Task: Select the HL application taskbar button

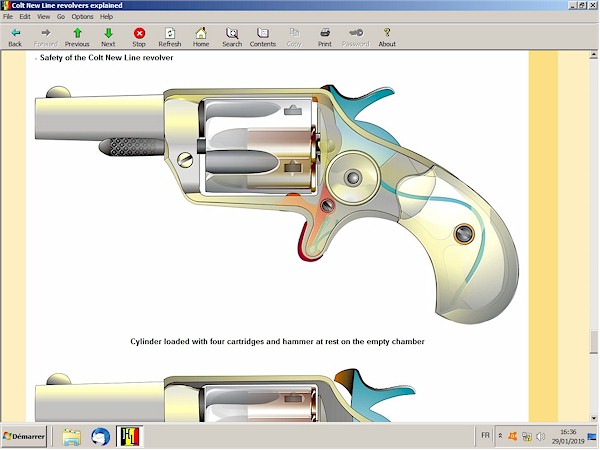Action: 130,437
